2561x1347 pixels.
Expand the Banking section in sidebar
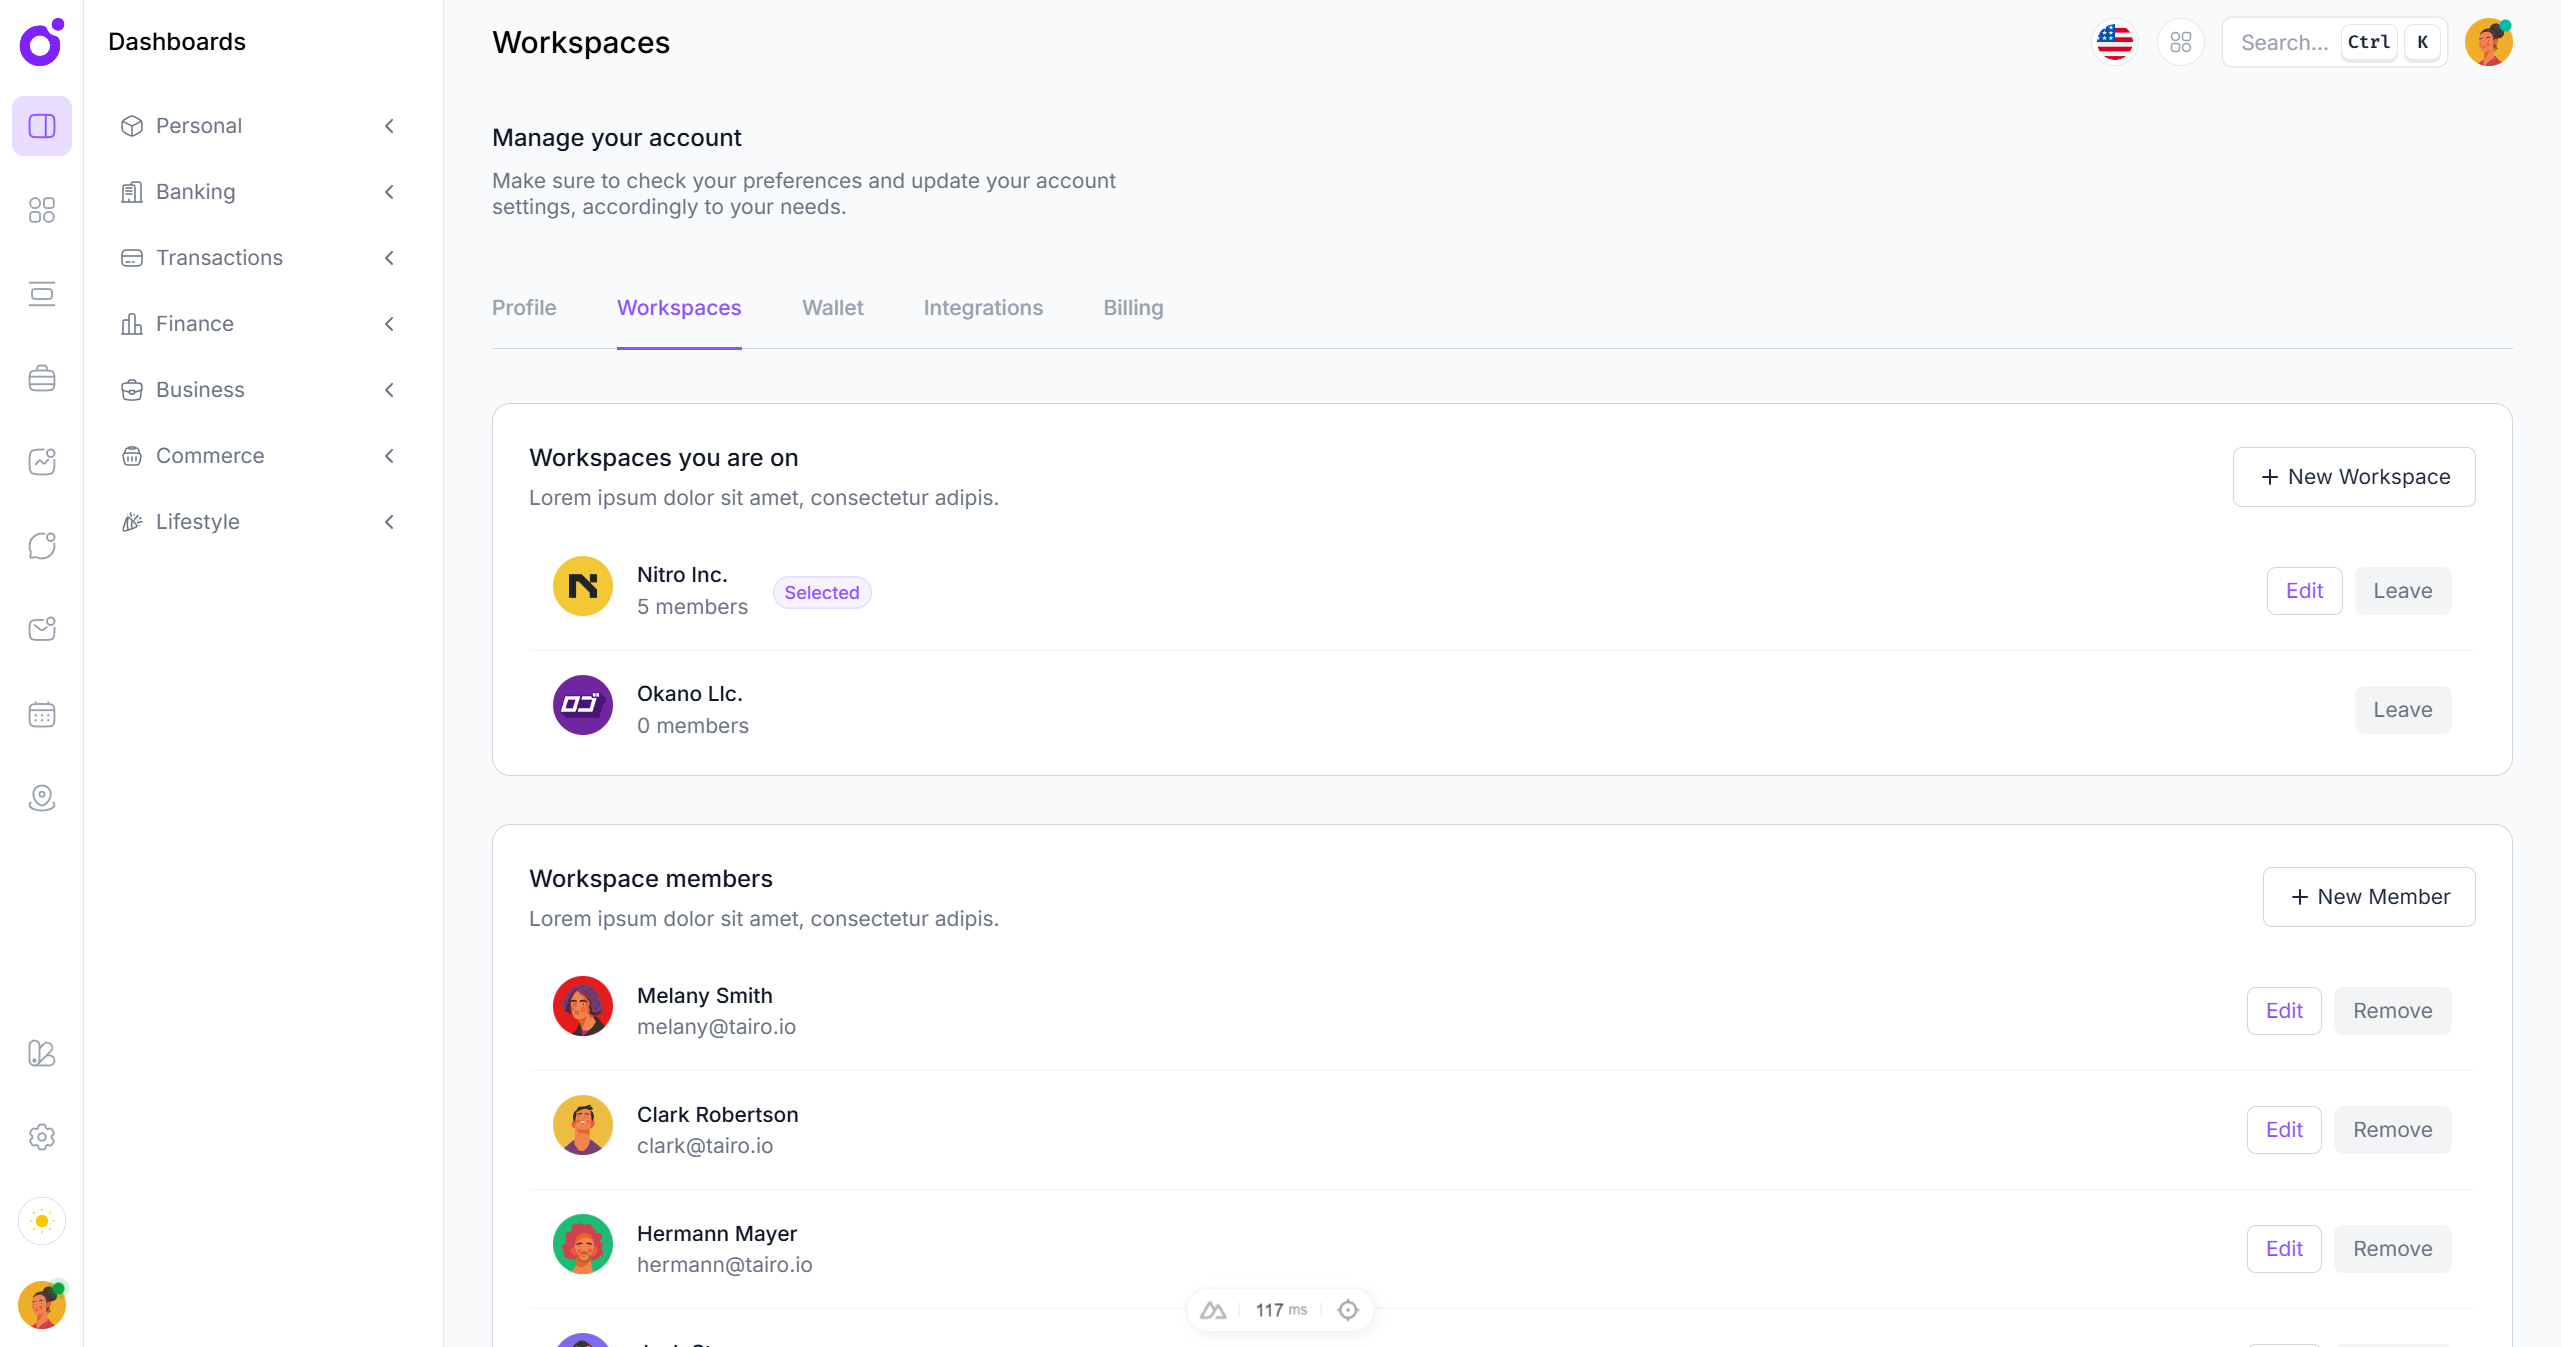tap(389, 192)
